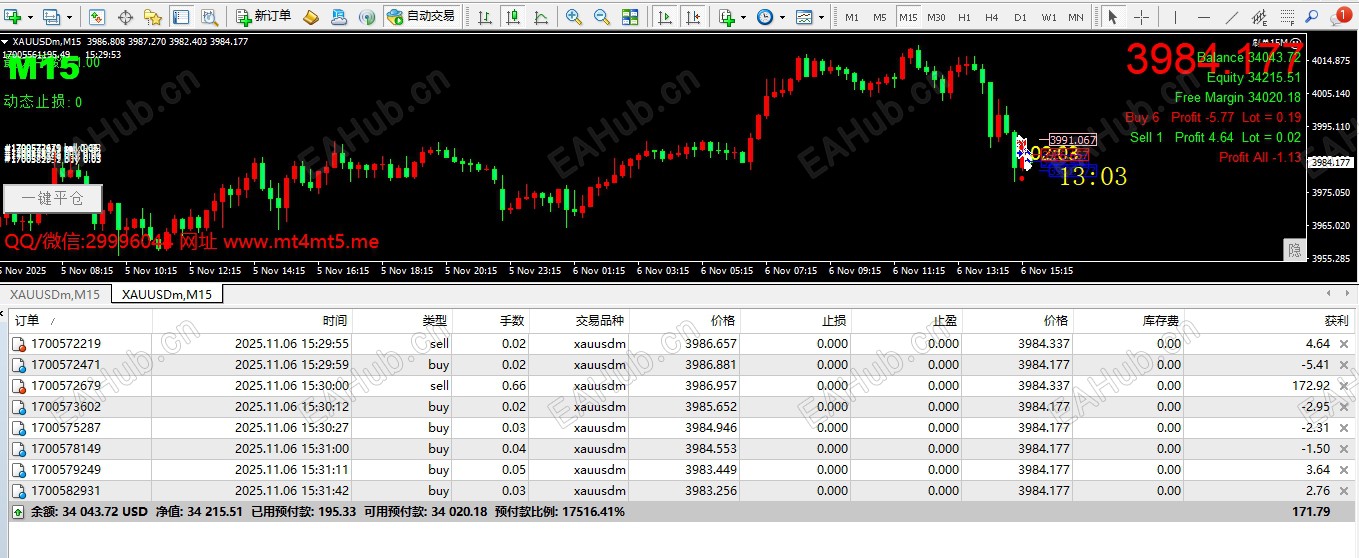This screenshot has height=558, width=1359.
Task: Select the M30 timeframe
Action: tap(936, 17)
